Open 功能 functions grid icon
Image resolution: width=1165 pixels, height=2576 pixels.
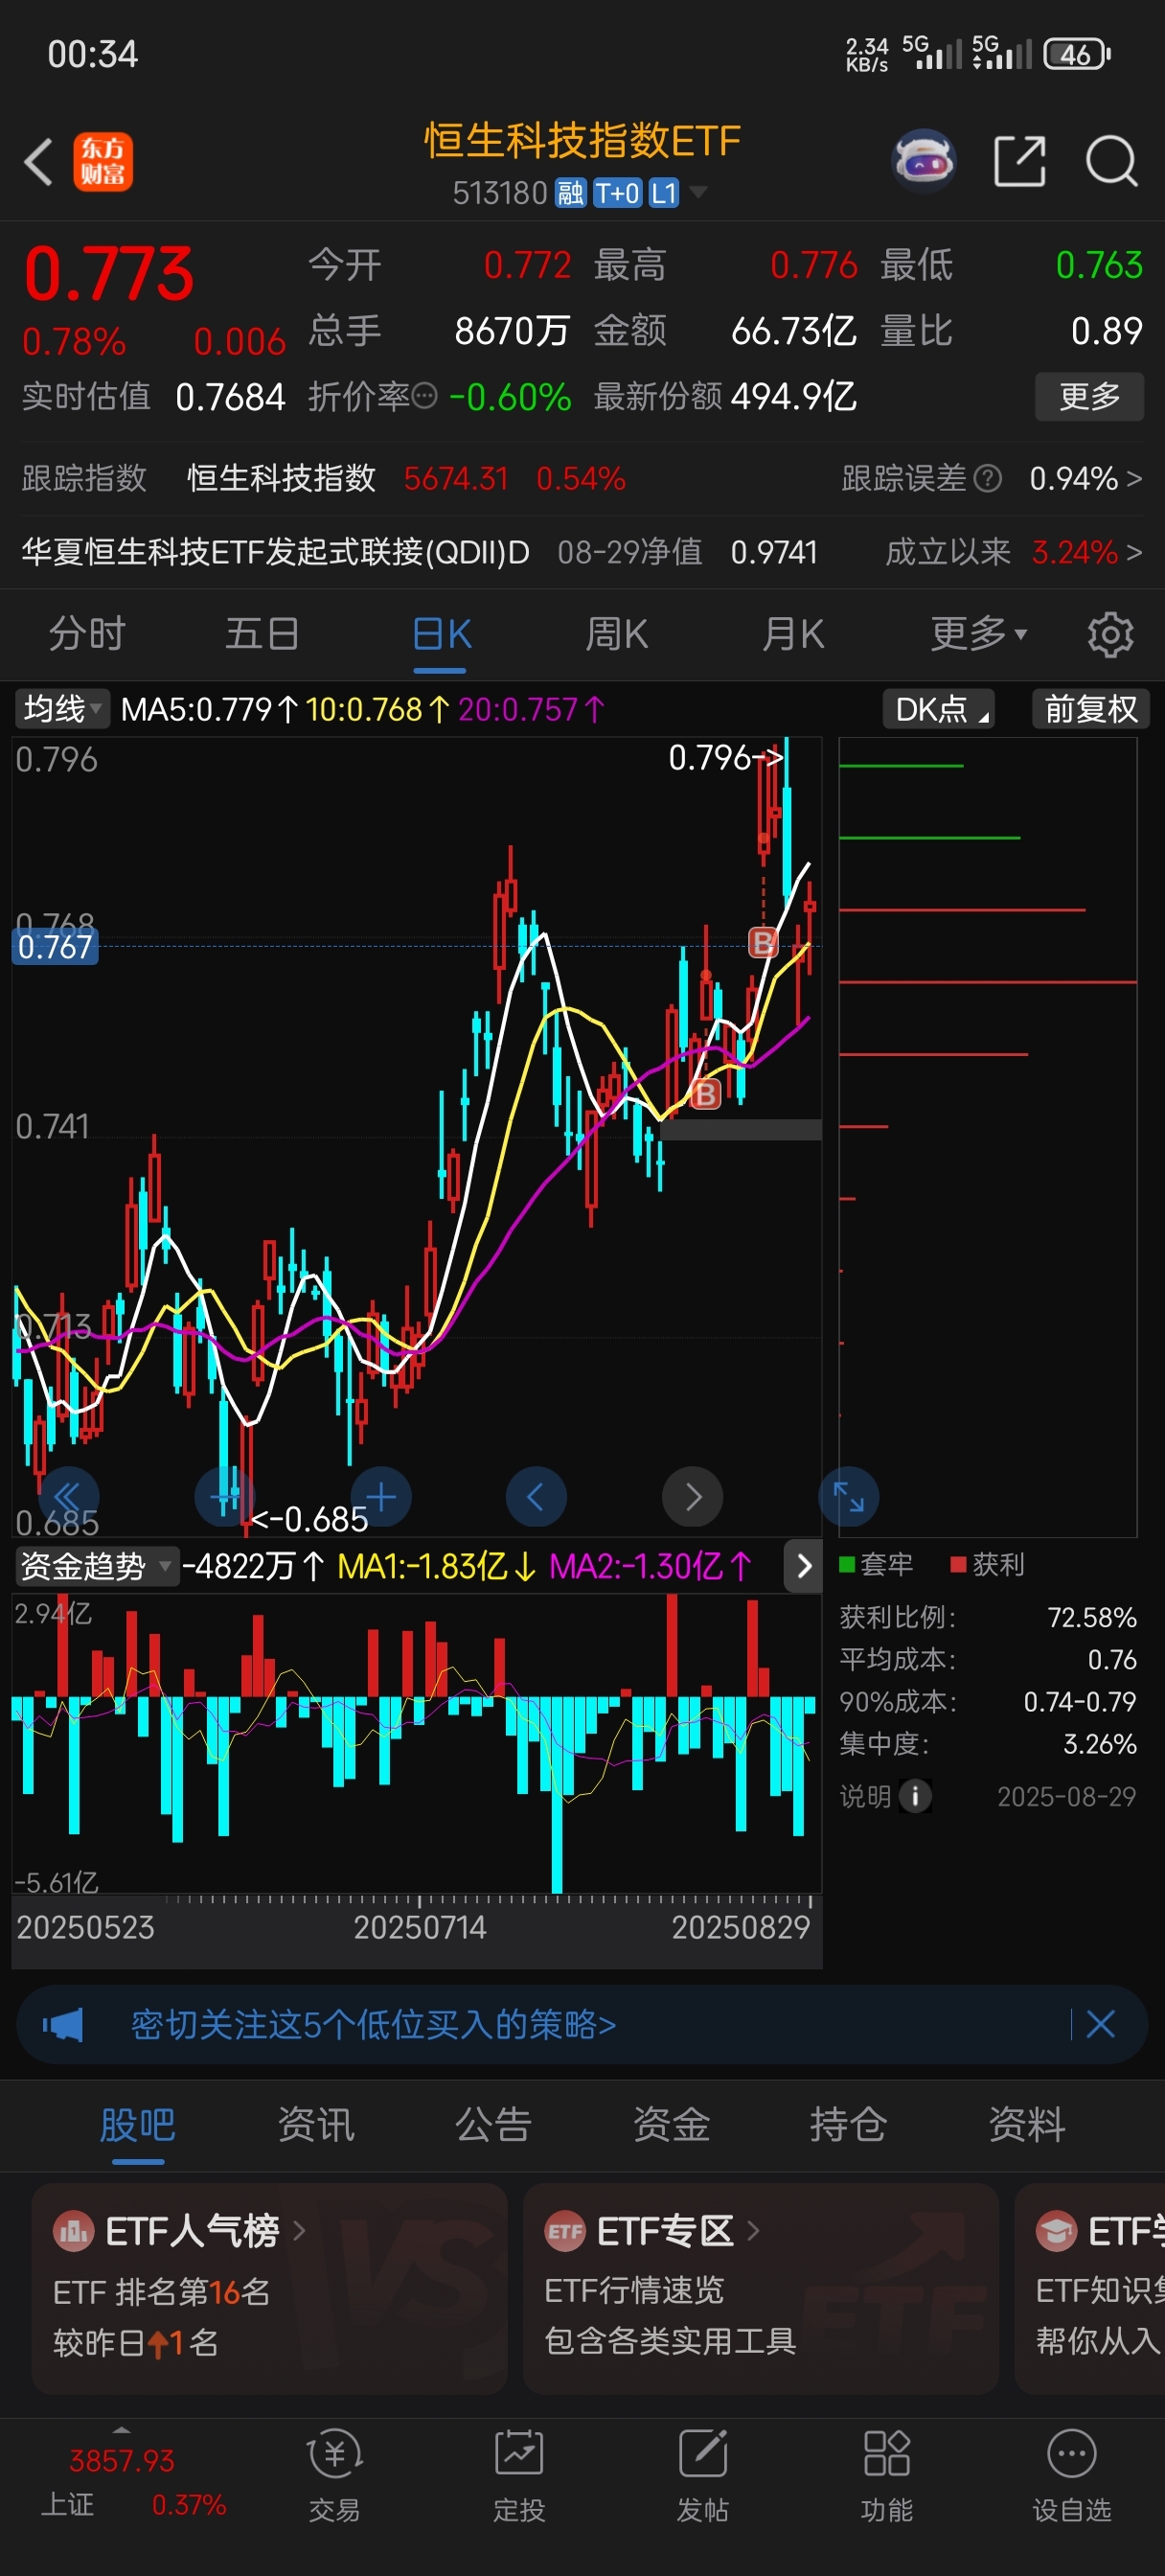(x=887, y=2455)
